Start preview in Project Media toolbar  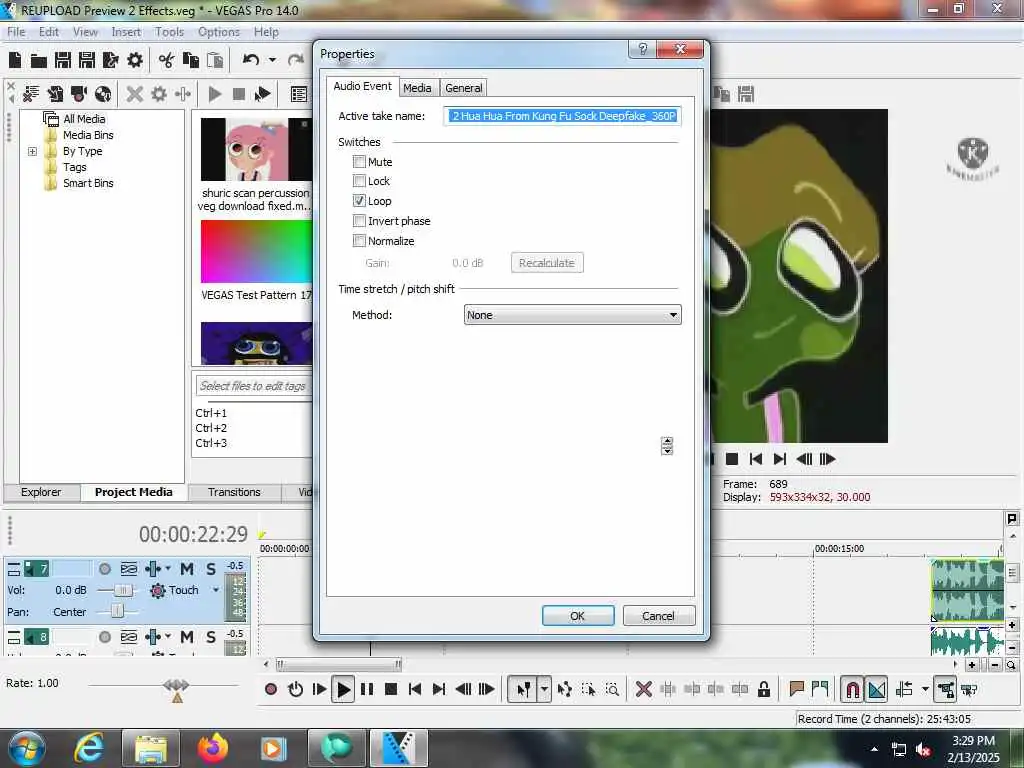pos(214,94)
